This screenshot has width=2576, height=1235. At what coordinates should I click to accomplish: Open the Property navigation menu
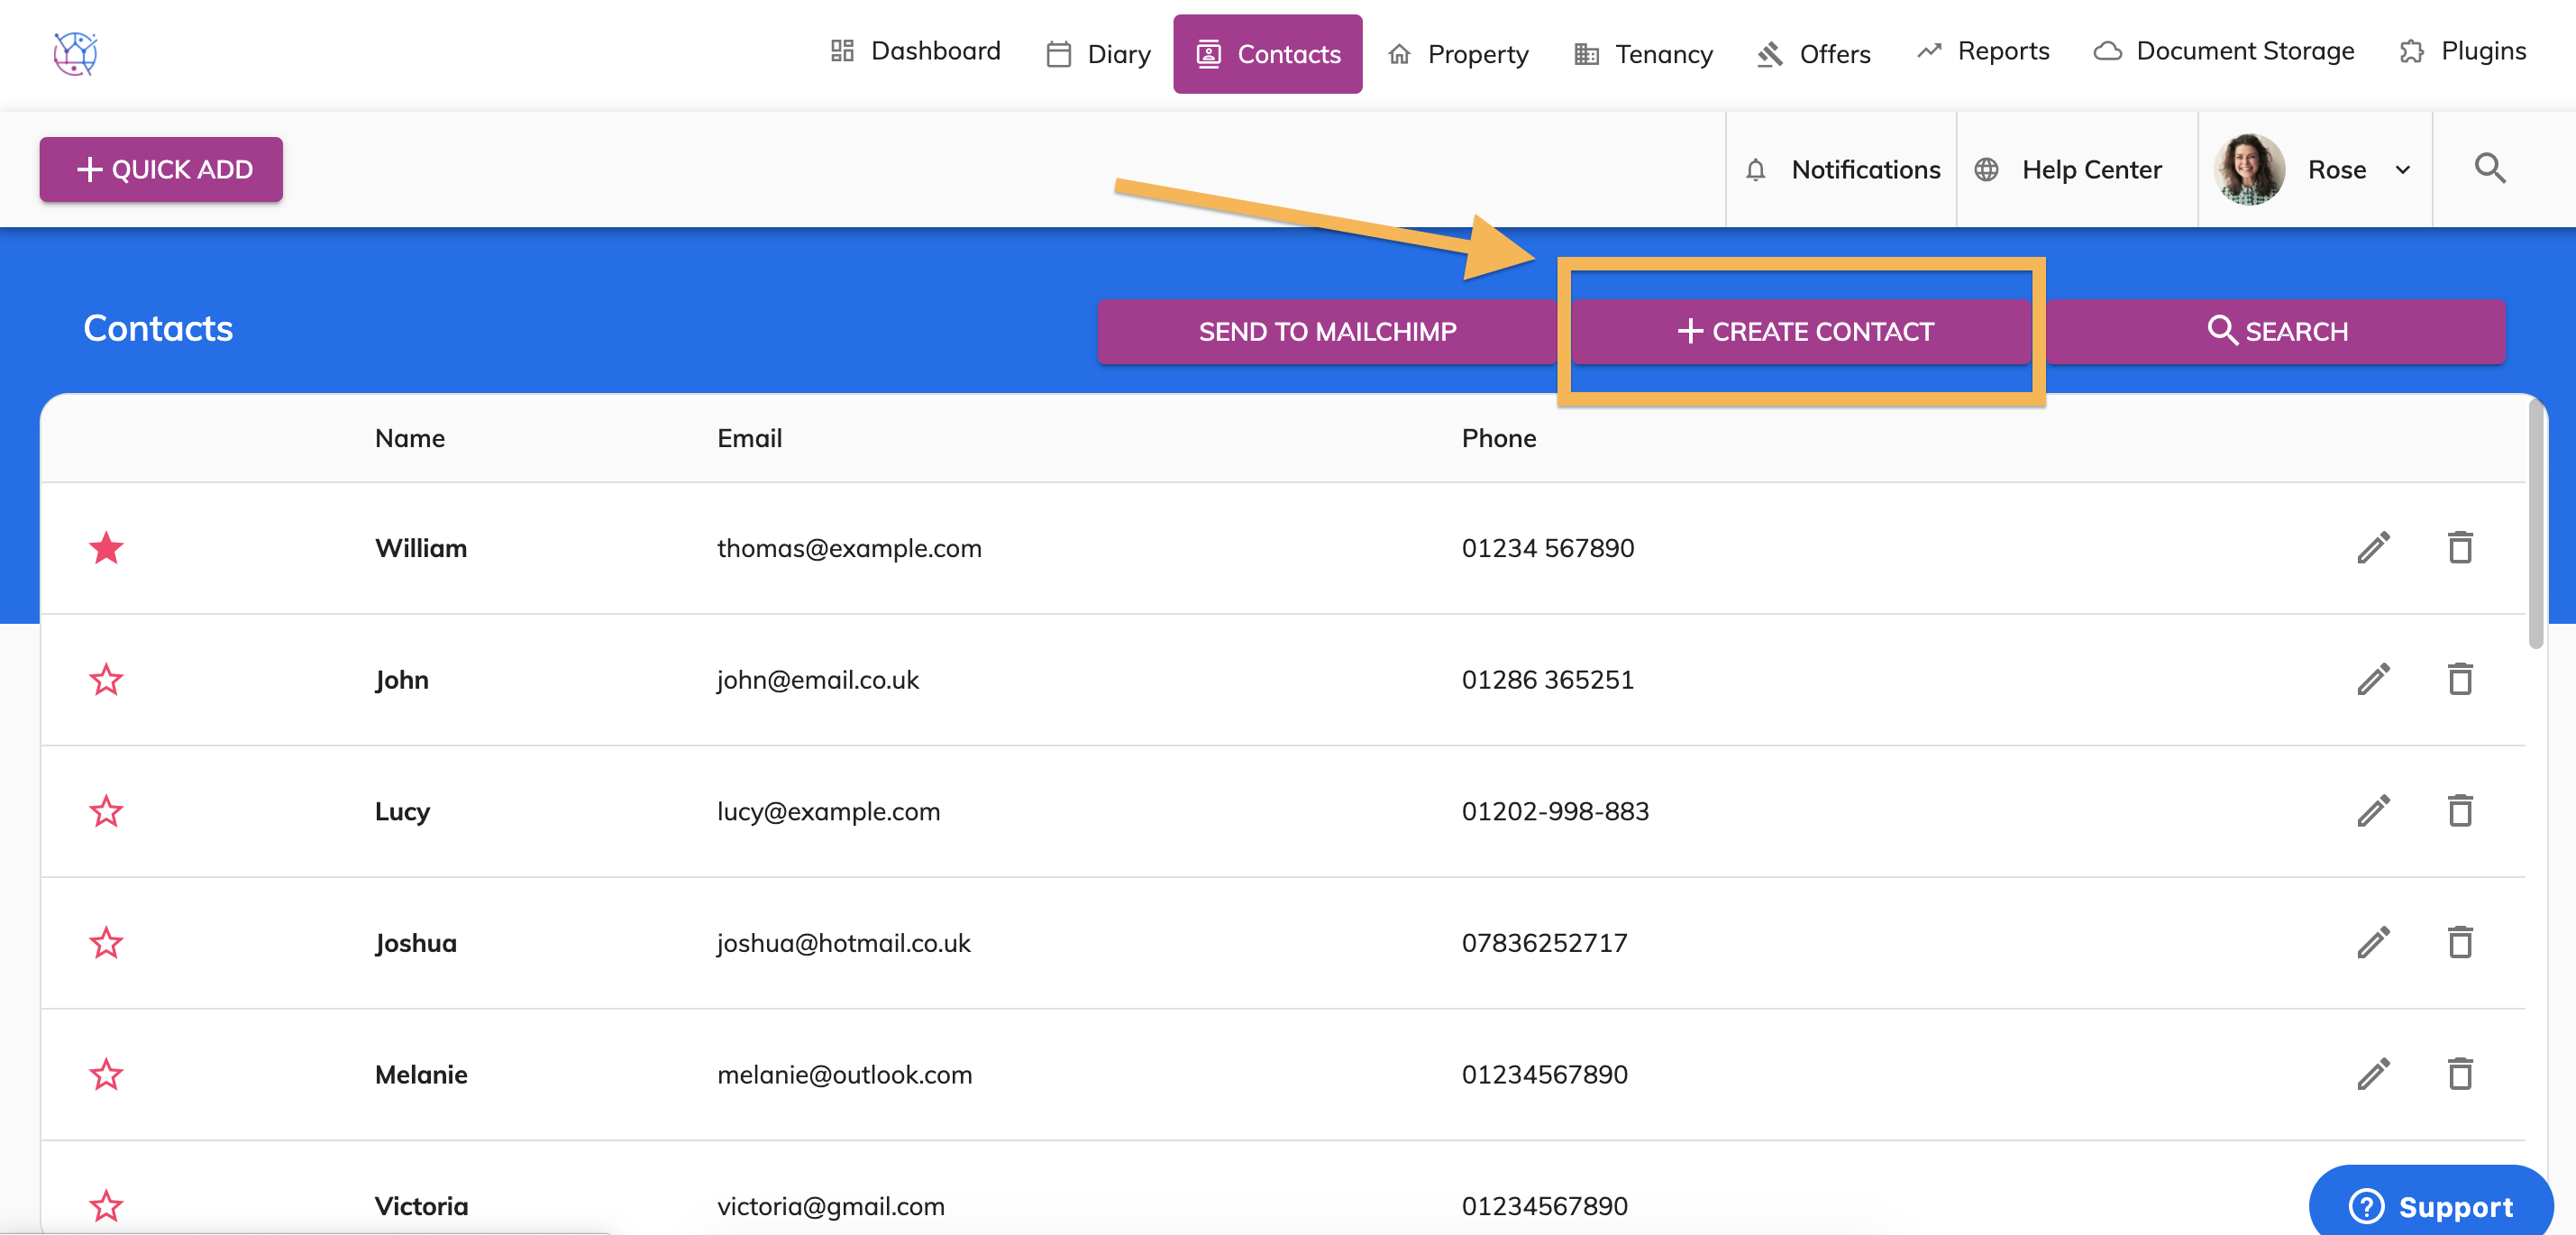(1458, 54)
